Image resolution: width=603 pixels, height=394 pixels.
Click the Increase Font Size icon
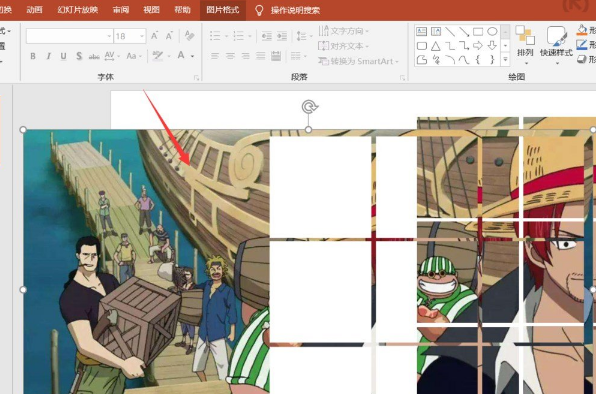[154, 36]
